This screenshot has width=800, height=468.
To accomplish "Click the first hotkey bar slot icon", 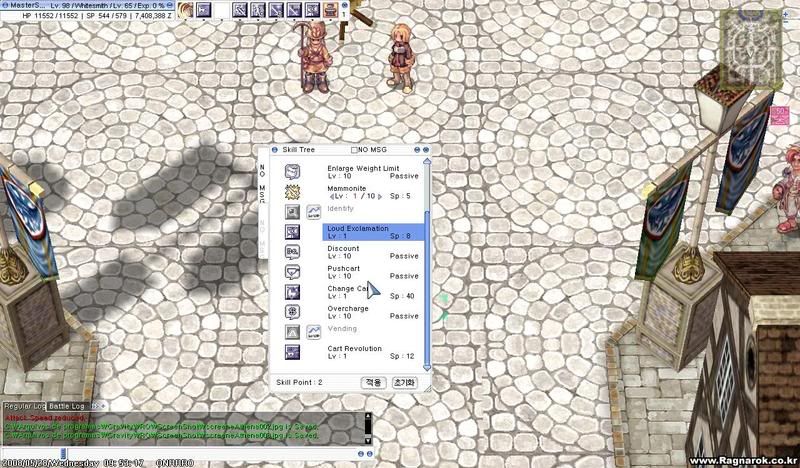I will [185, 10].
